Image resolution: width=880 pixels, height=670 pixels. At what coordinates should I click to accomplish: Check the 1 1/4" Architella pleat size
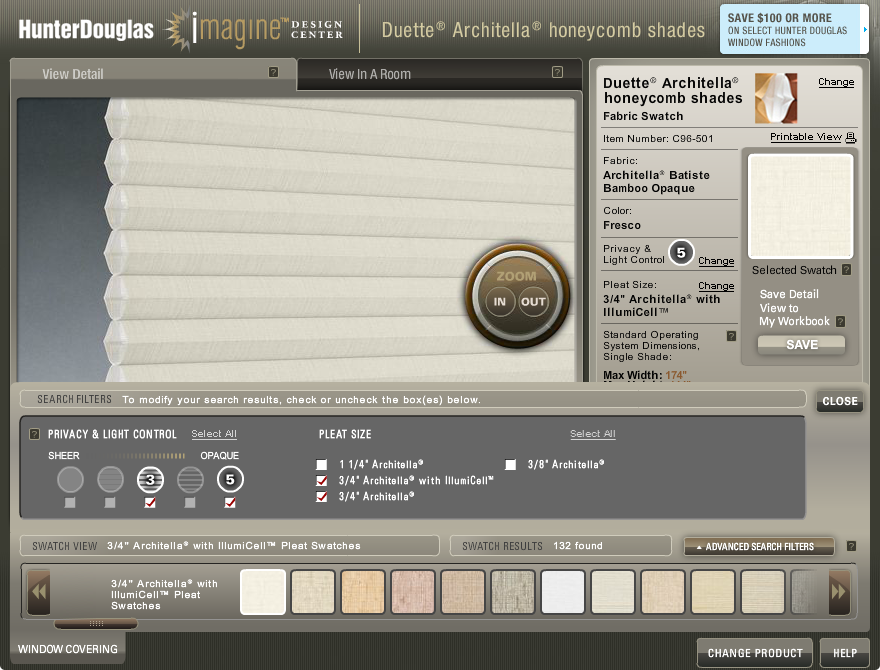322,465
